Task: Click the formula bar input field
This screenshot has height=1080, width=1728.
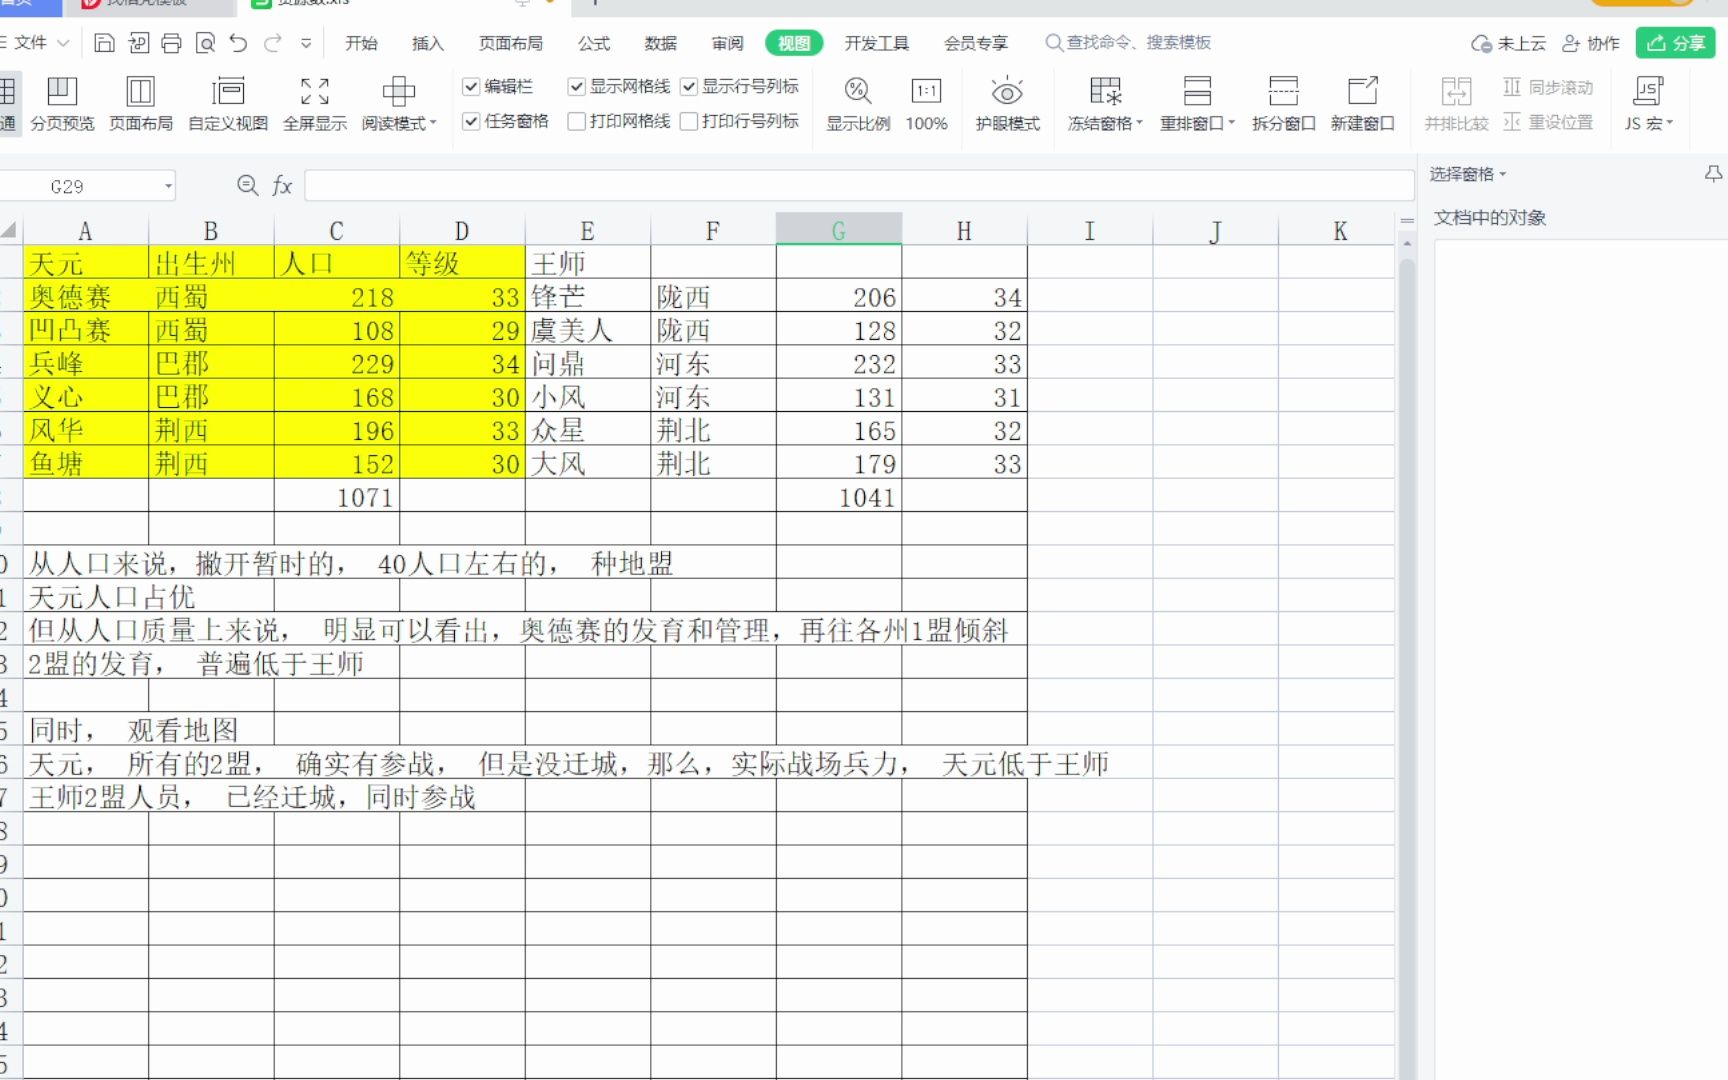Action: pyautogui.click(x=858, y=185)
